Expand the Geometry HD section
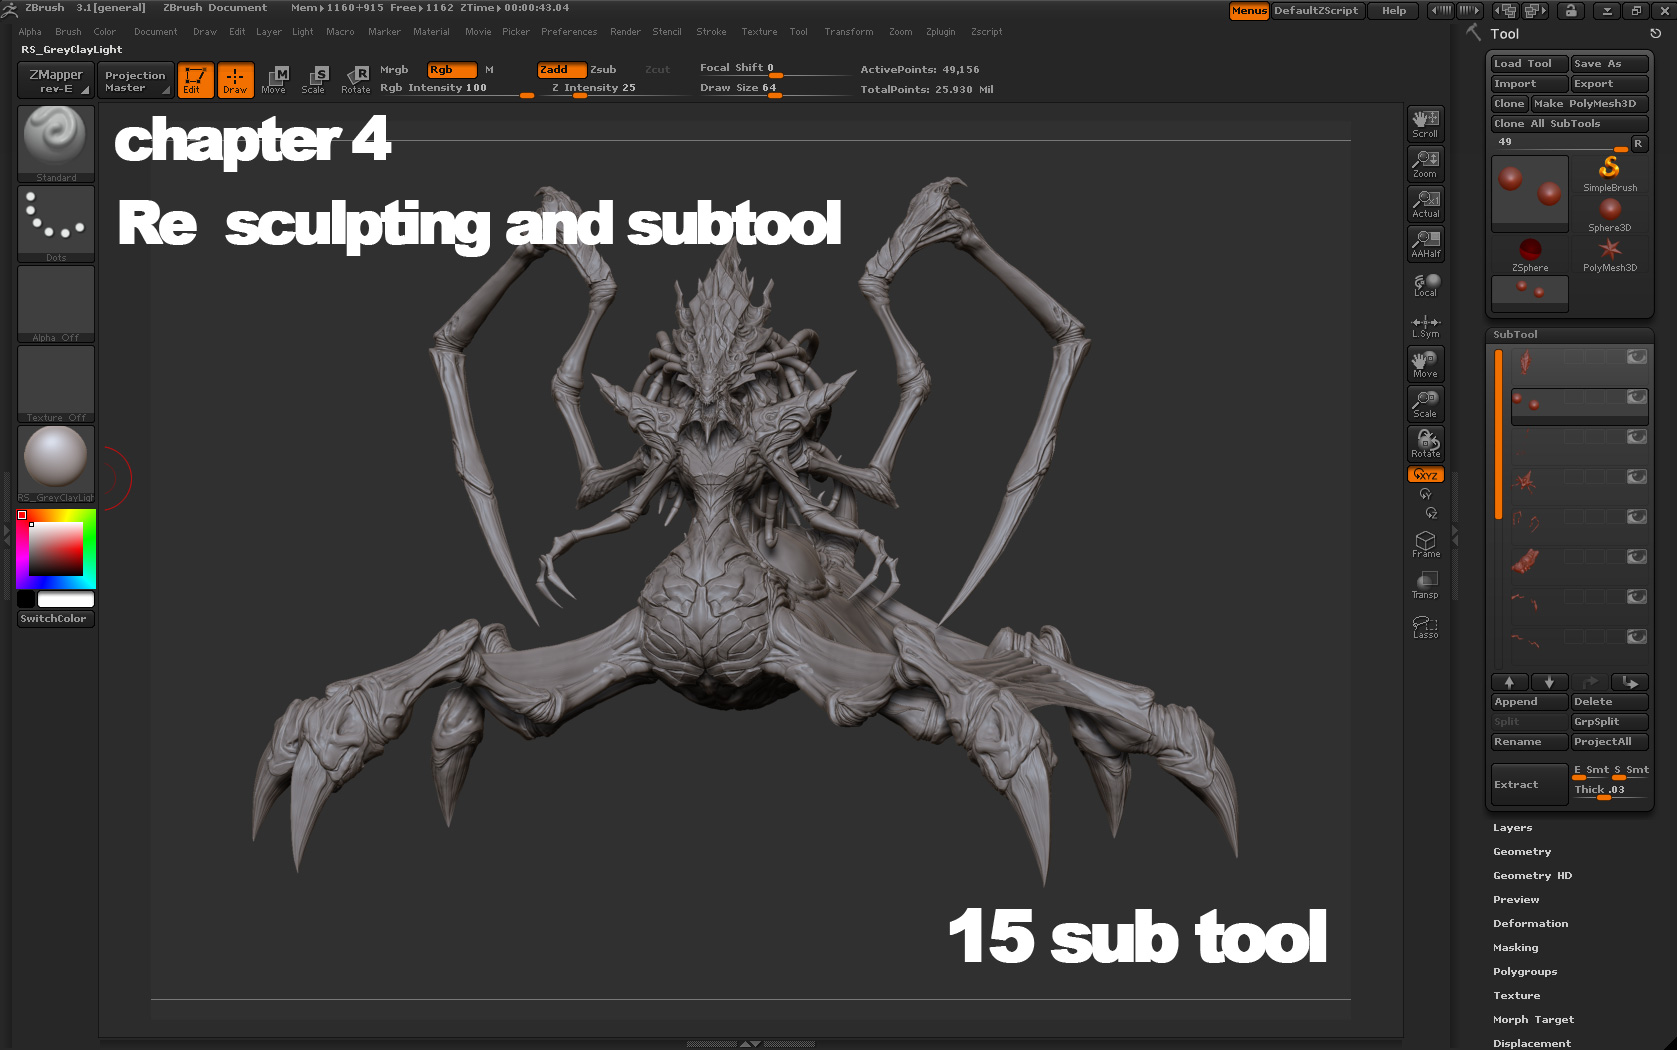 1532,876
